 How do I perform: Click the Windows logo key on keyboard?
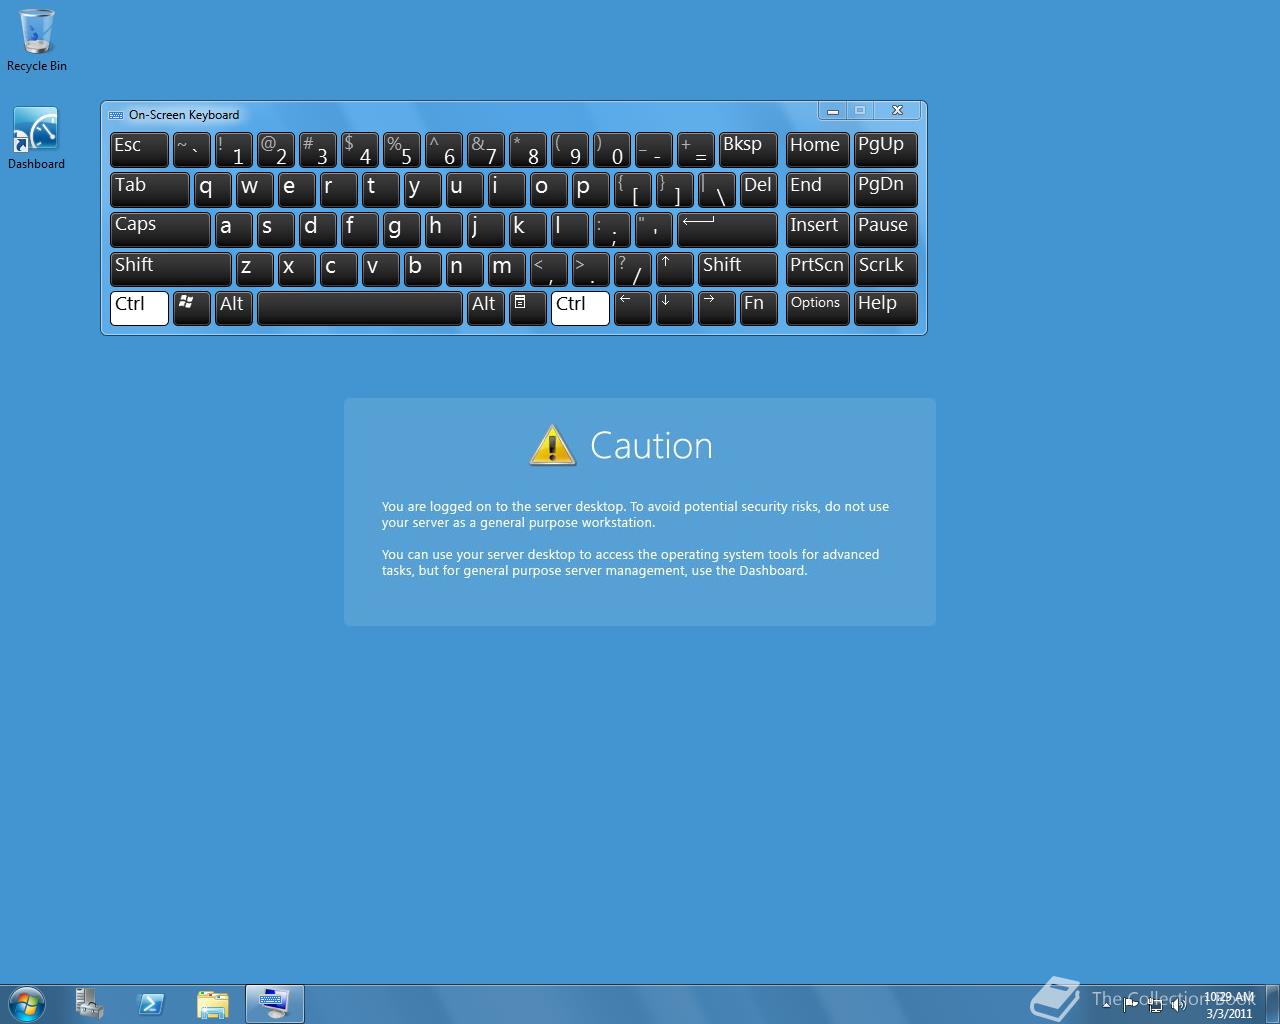point(191,308)
